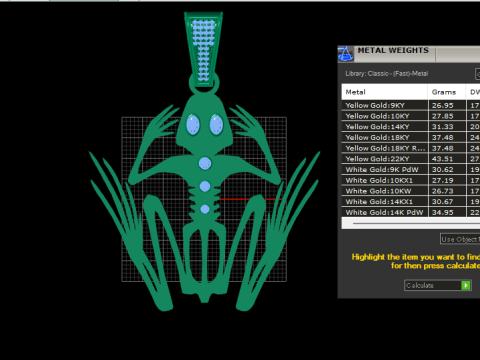
Task: Click the top chest gem on pendant
Action: tap(205, 163)
